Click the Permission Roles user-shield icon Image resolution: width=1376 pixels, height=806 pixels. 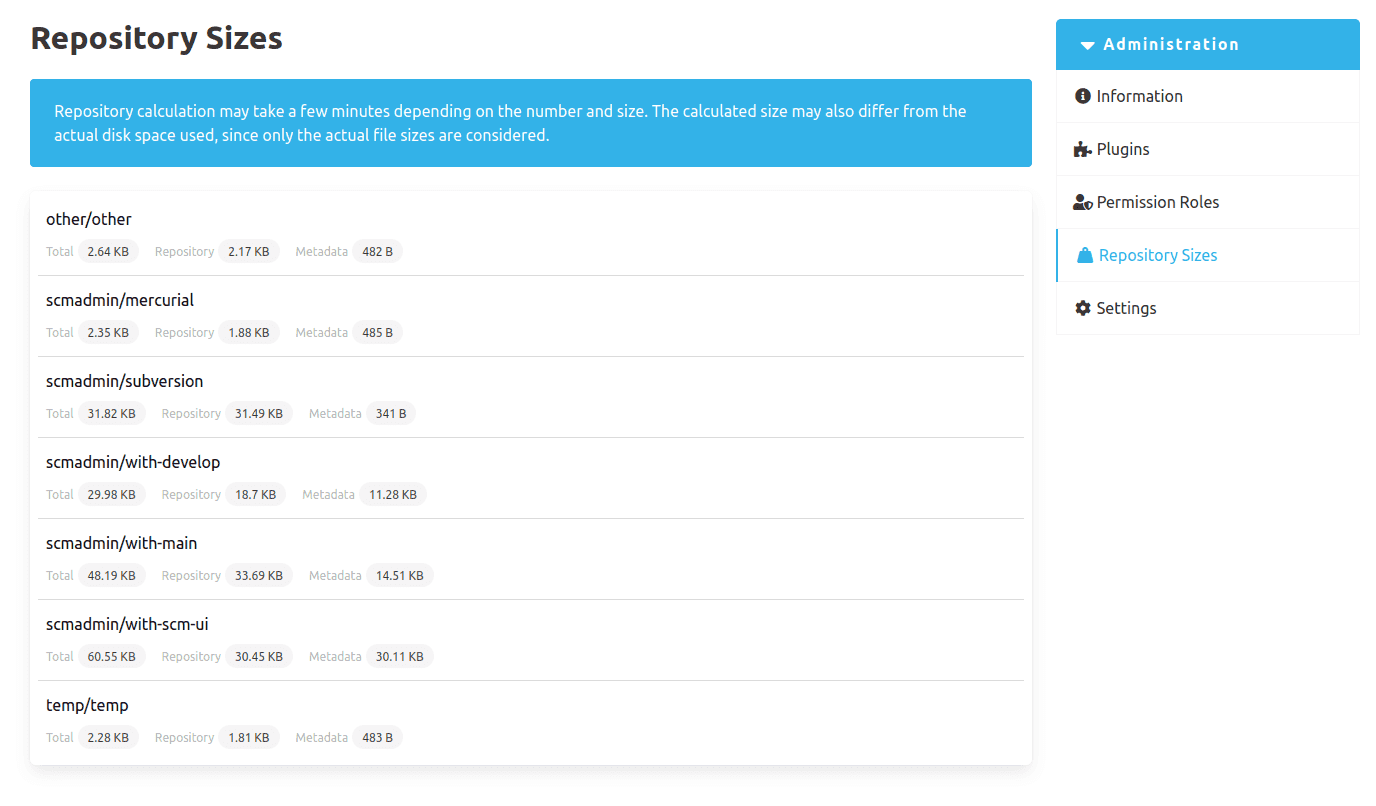1083,202
